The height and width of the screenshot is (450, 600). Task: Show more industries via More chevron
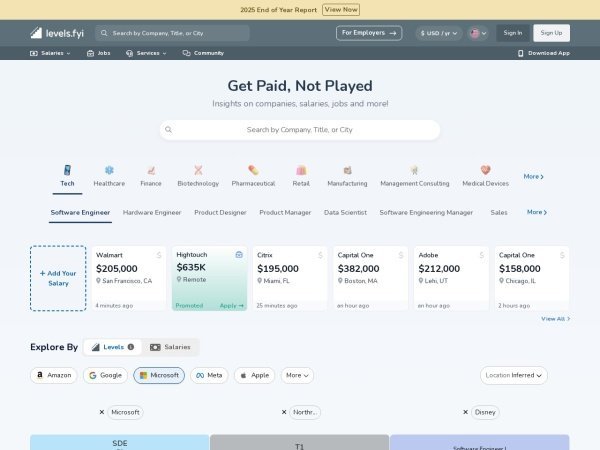534,176
